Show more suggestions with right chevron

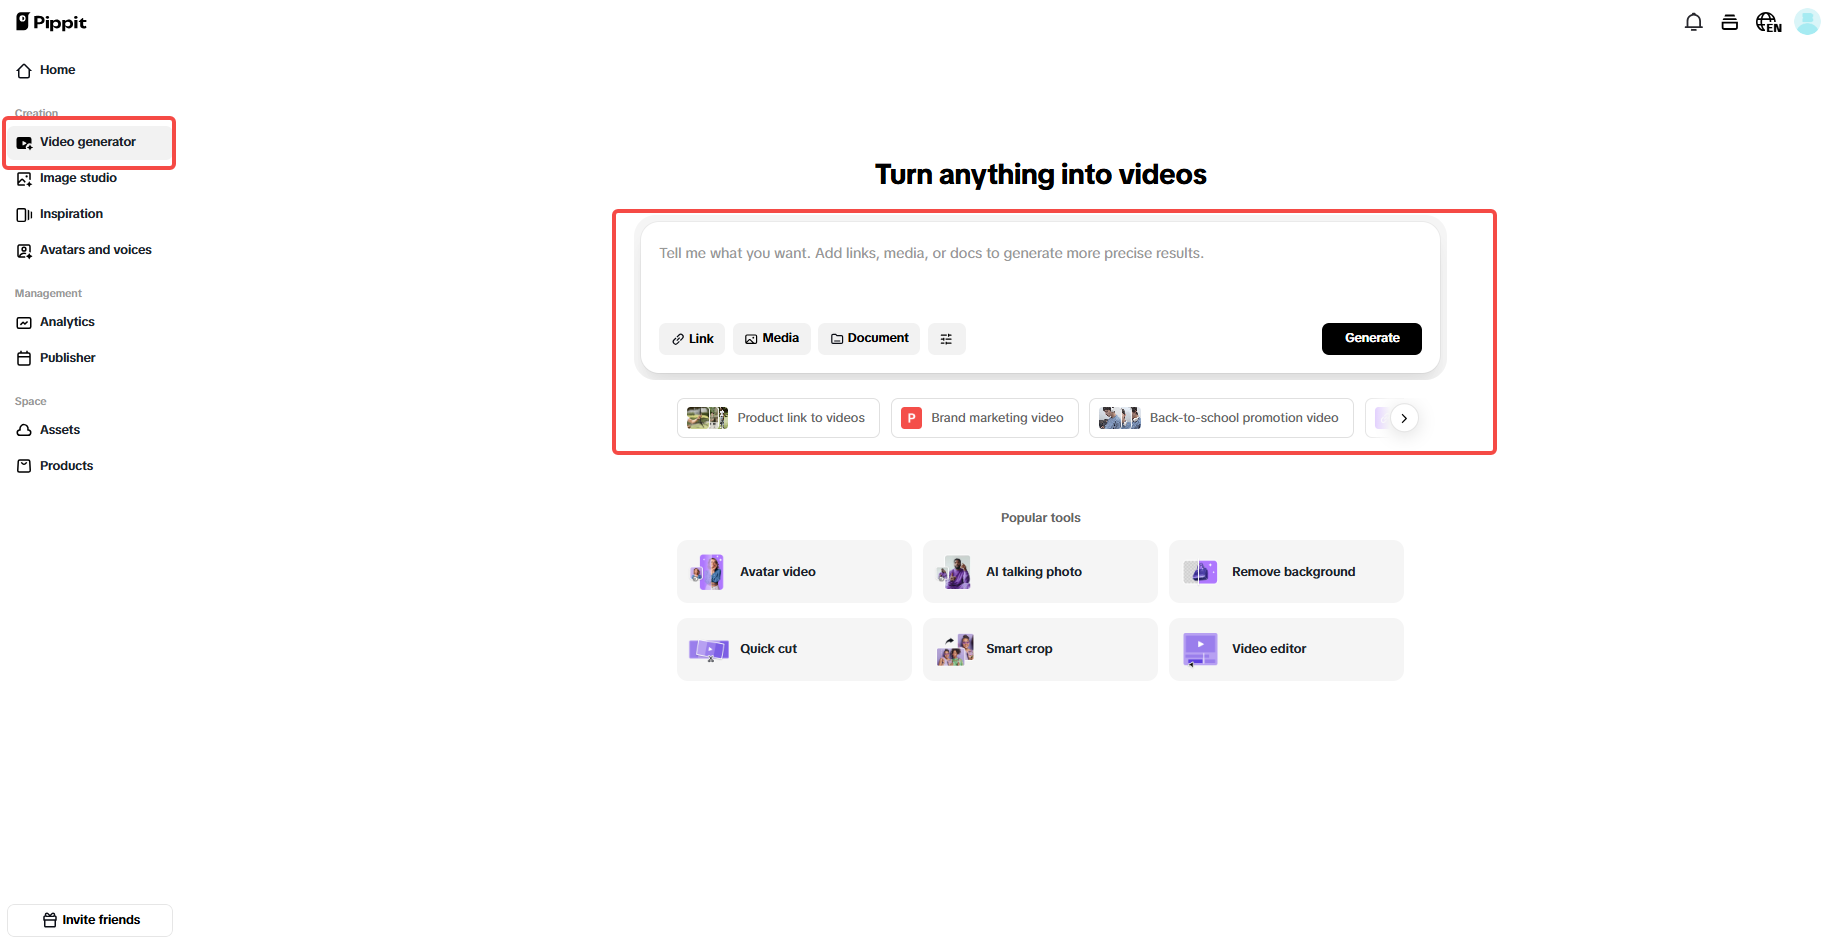(1404, 418)
